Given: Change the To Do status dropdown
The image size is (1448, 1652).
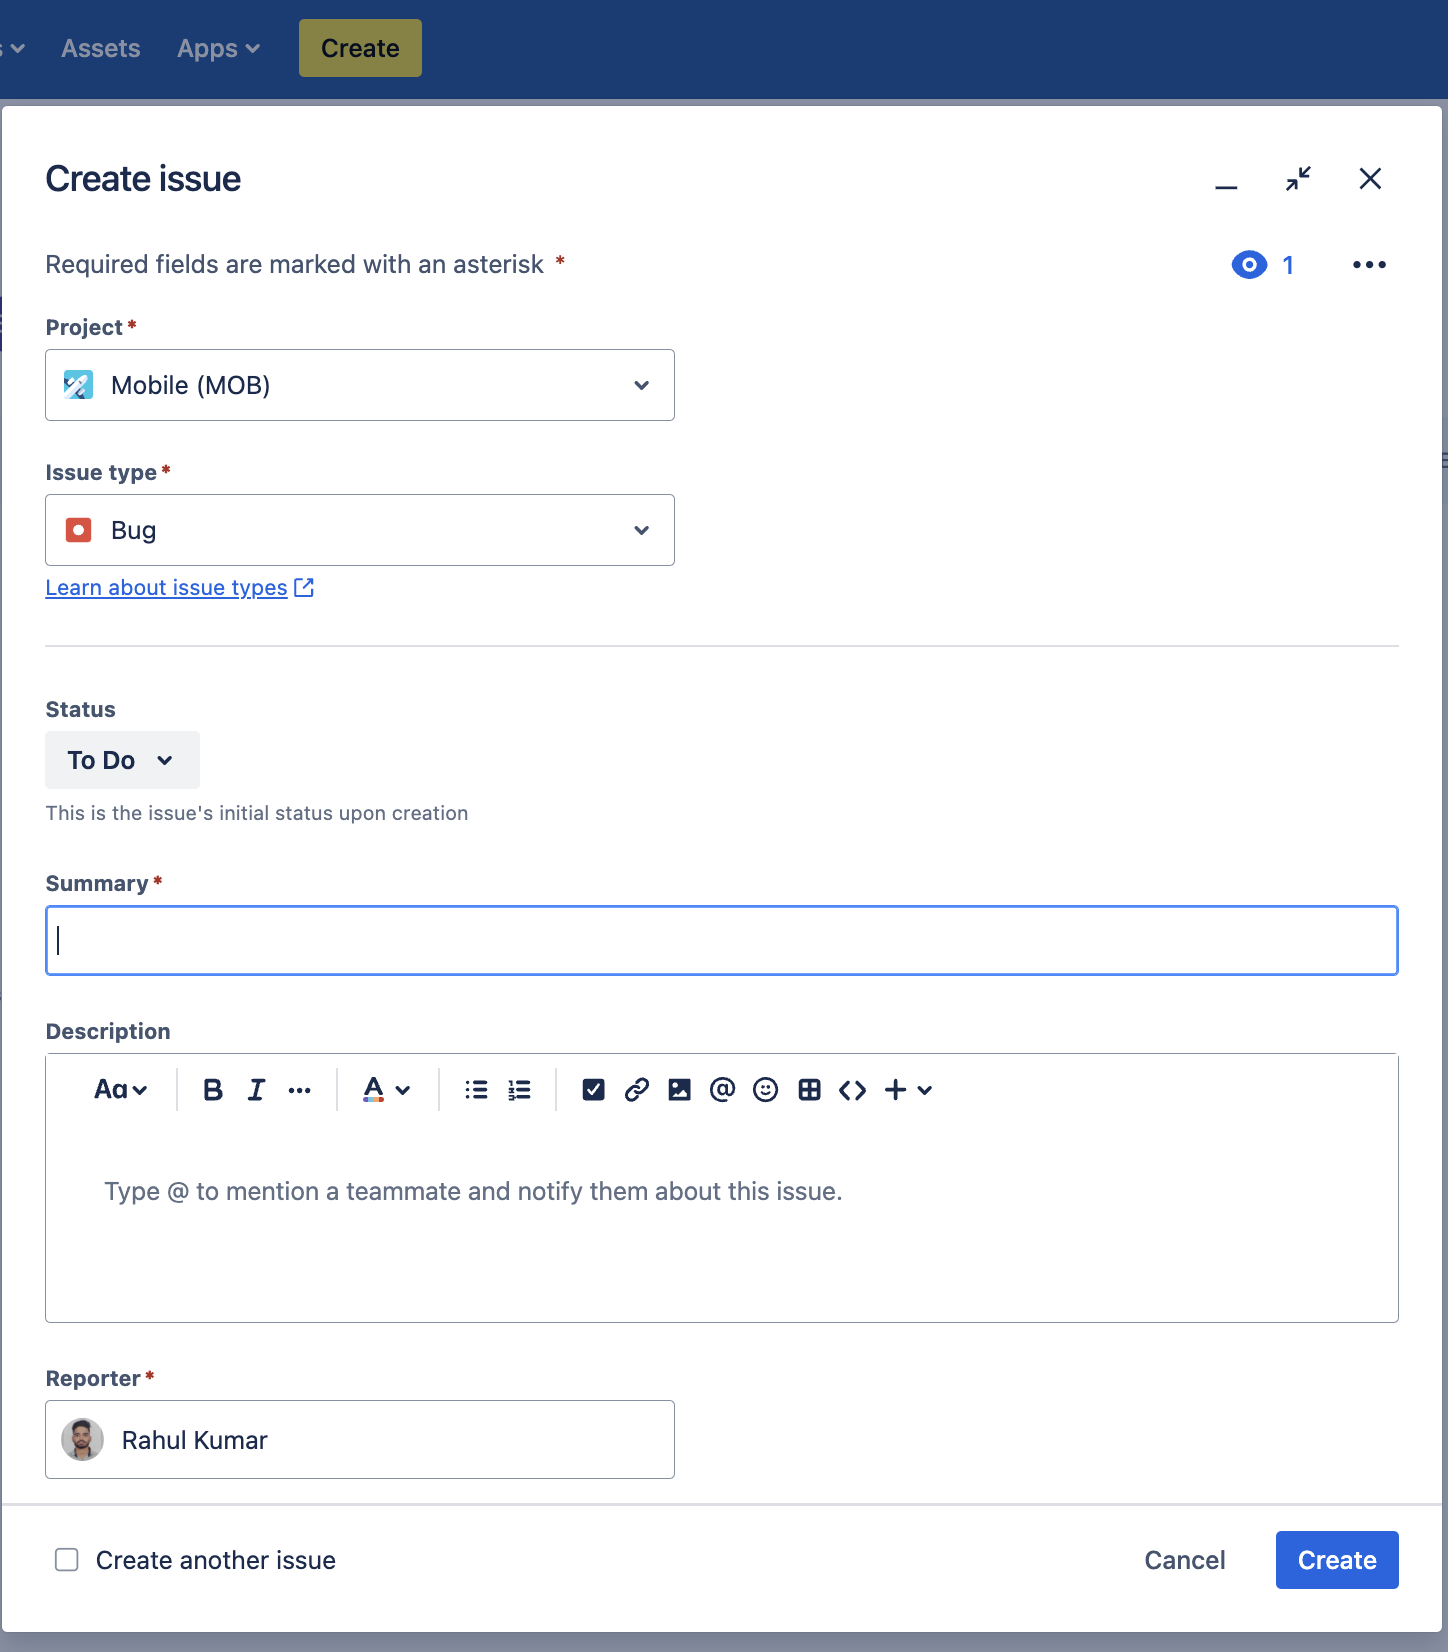Looking at the screenshot, I should (x=122, y=760).
